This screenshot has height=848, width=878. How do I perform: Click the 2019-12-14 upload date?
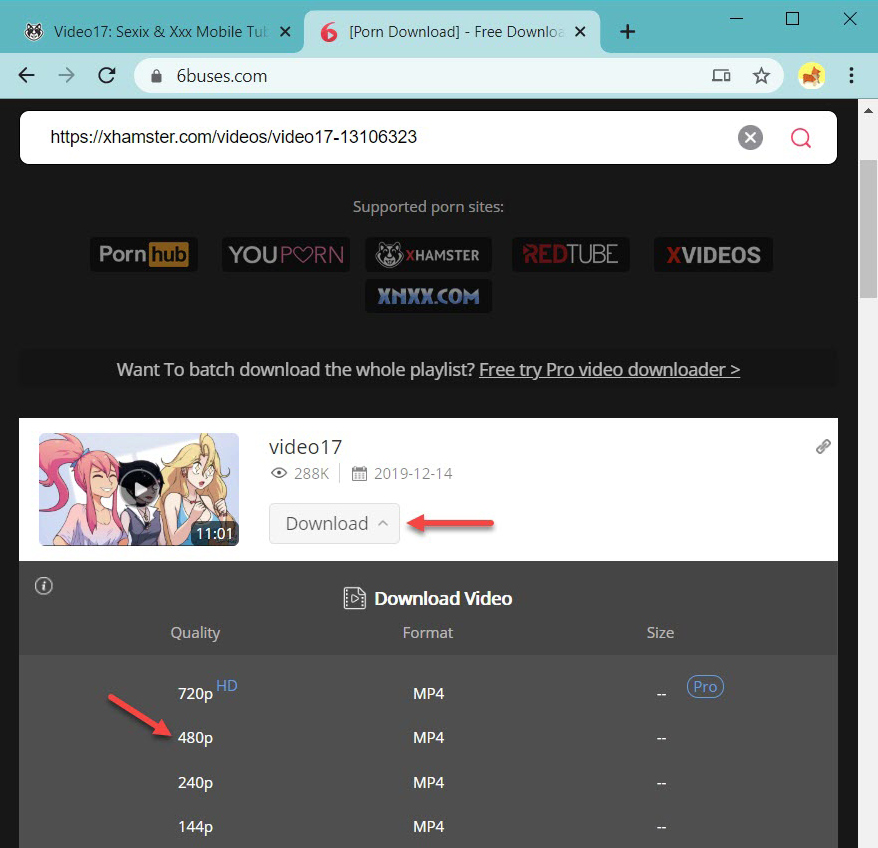pos(413,474)
